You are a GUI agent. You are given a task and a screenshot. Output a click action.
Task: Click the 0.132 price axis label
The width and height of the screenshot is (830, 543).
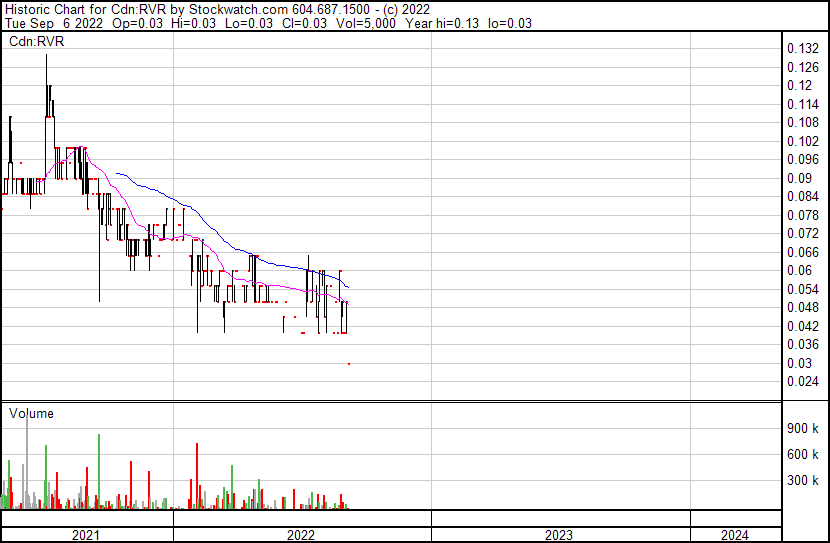(x=803, y=49)
